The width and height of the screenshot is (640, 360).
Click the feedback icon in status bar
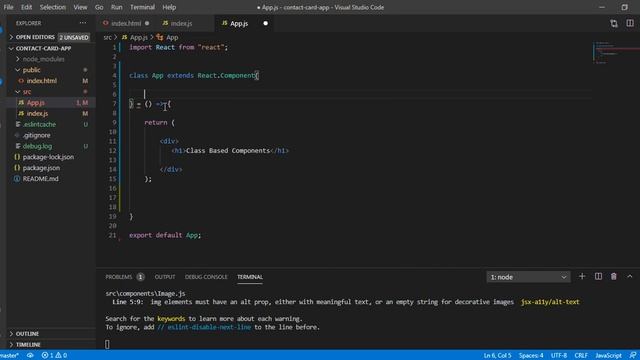point(633,356)
